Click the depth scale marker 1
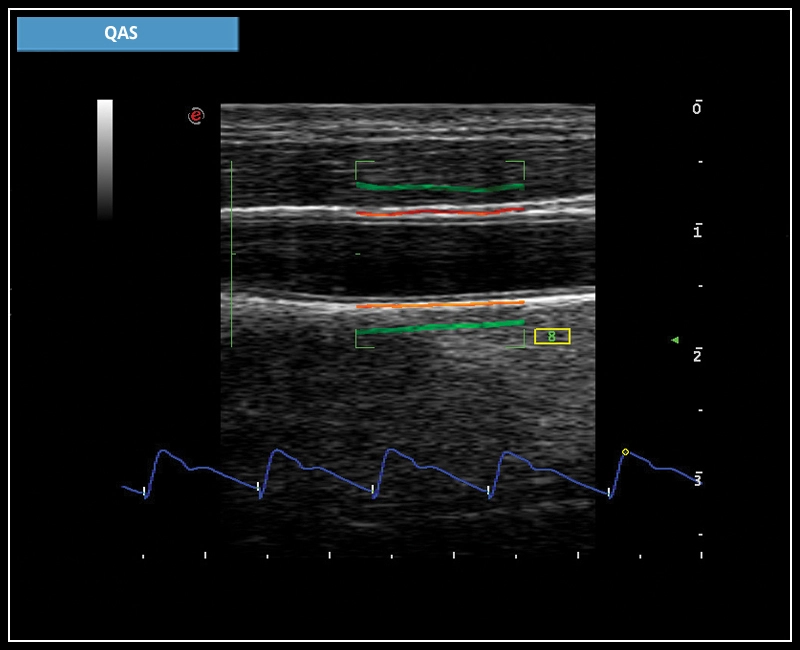The height and width of the screenshot is (650, 800). (x=697, y=232)
